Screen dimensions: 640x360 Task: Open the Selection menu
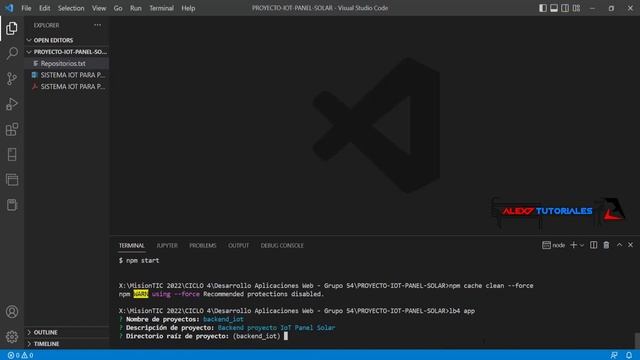point(71,8)
